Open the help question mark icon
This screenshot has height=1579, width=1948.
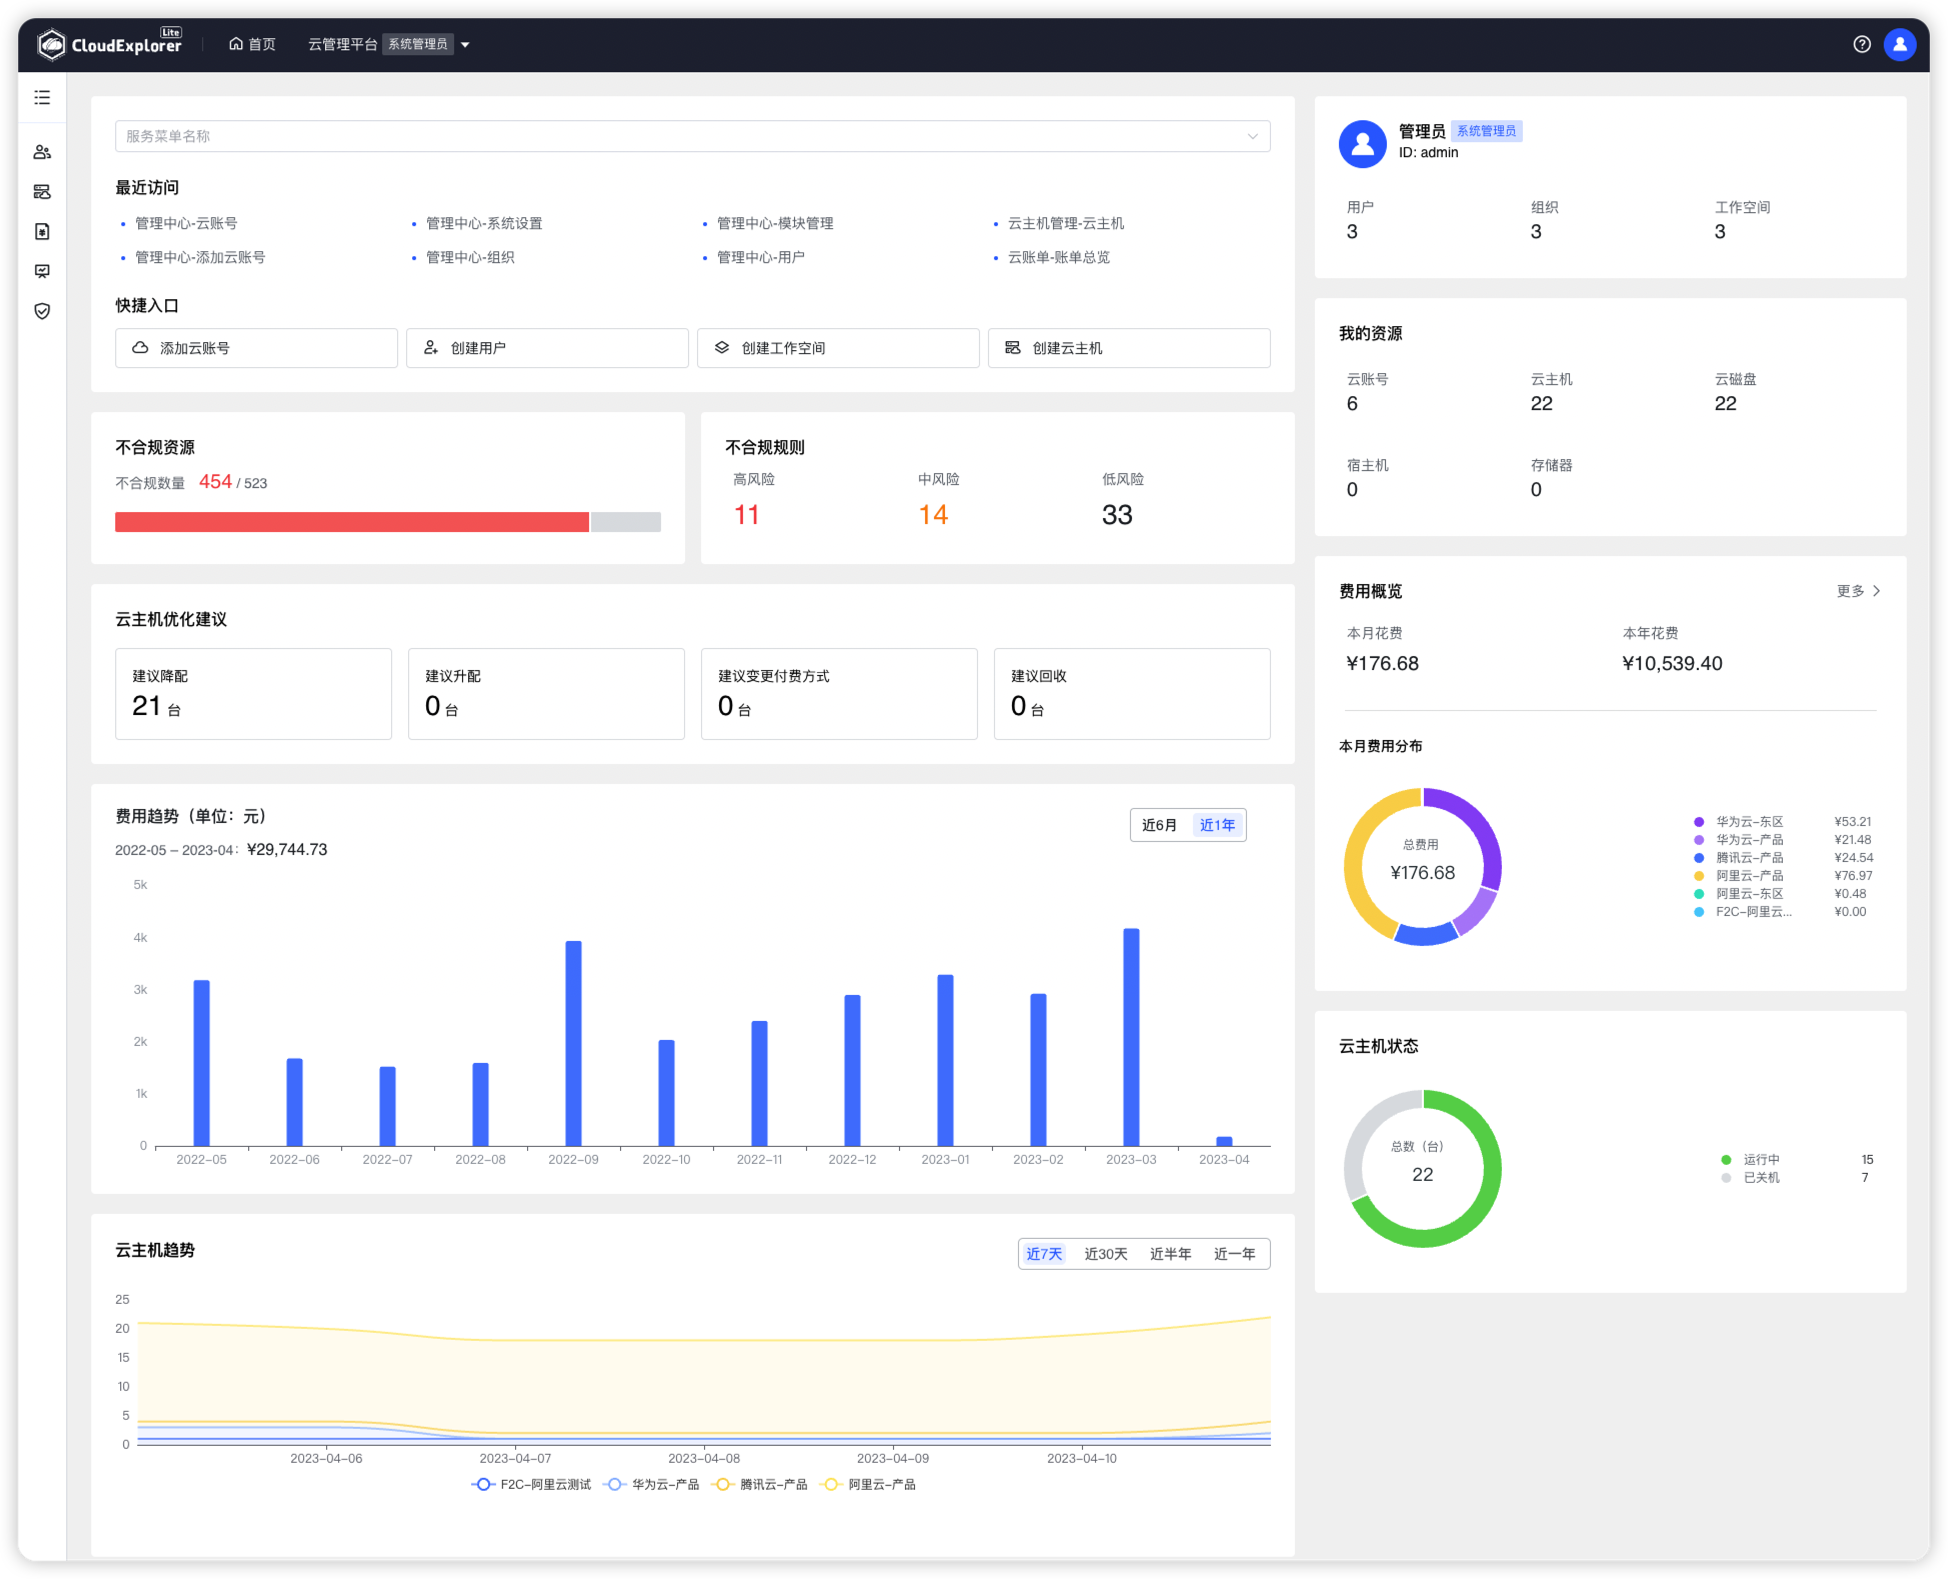pos(1862,43)
